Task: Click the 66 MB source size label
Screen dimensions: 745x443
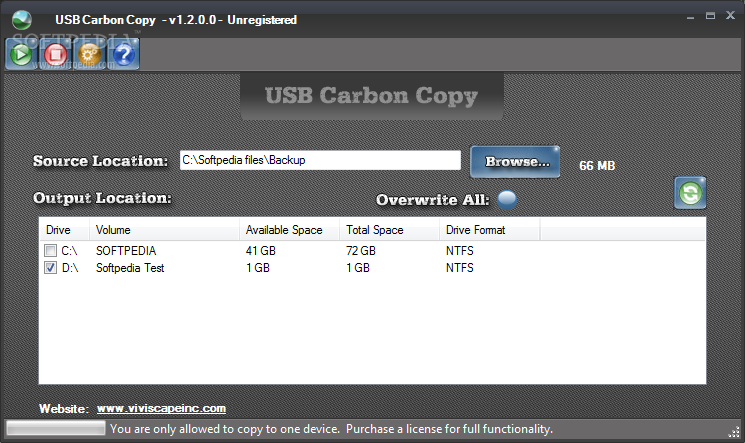Action: click(x=597, y=165)
